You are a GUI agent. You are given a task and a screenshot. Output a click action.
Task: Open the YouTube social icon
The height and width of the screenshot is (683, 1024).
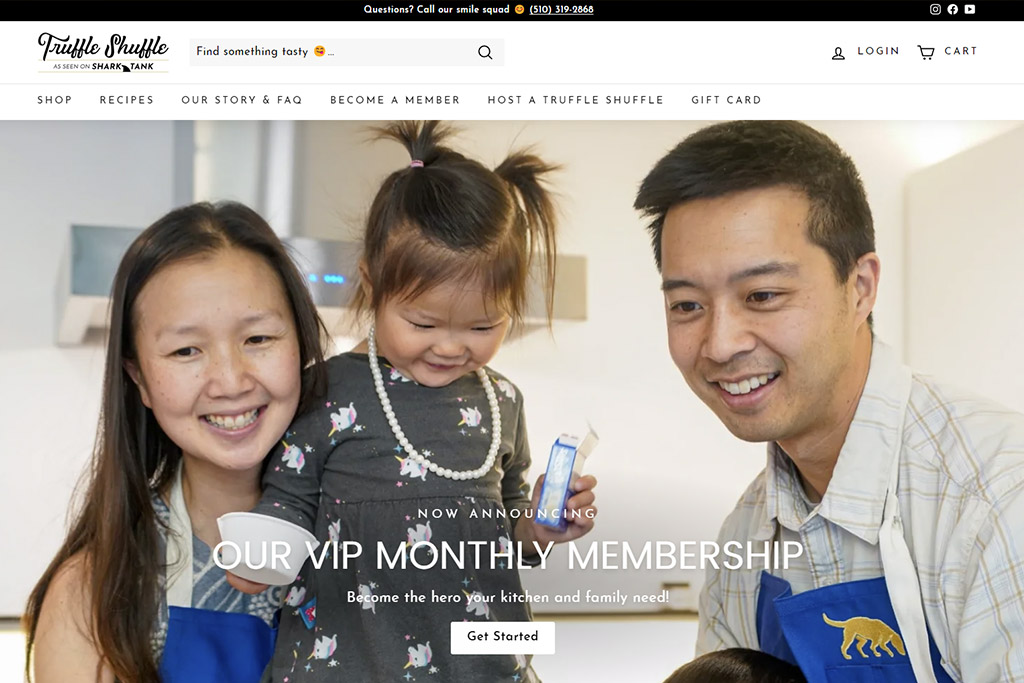coord(970,9)
